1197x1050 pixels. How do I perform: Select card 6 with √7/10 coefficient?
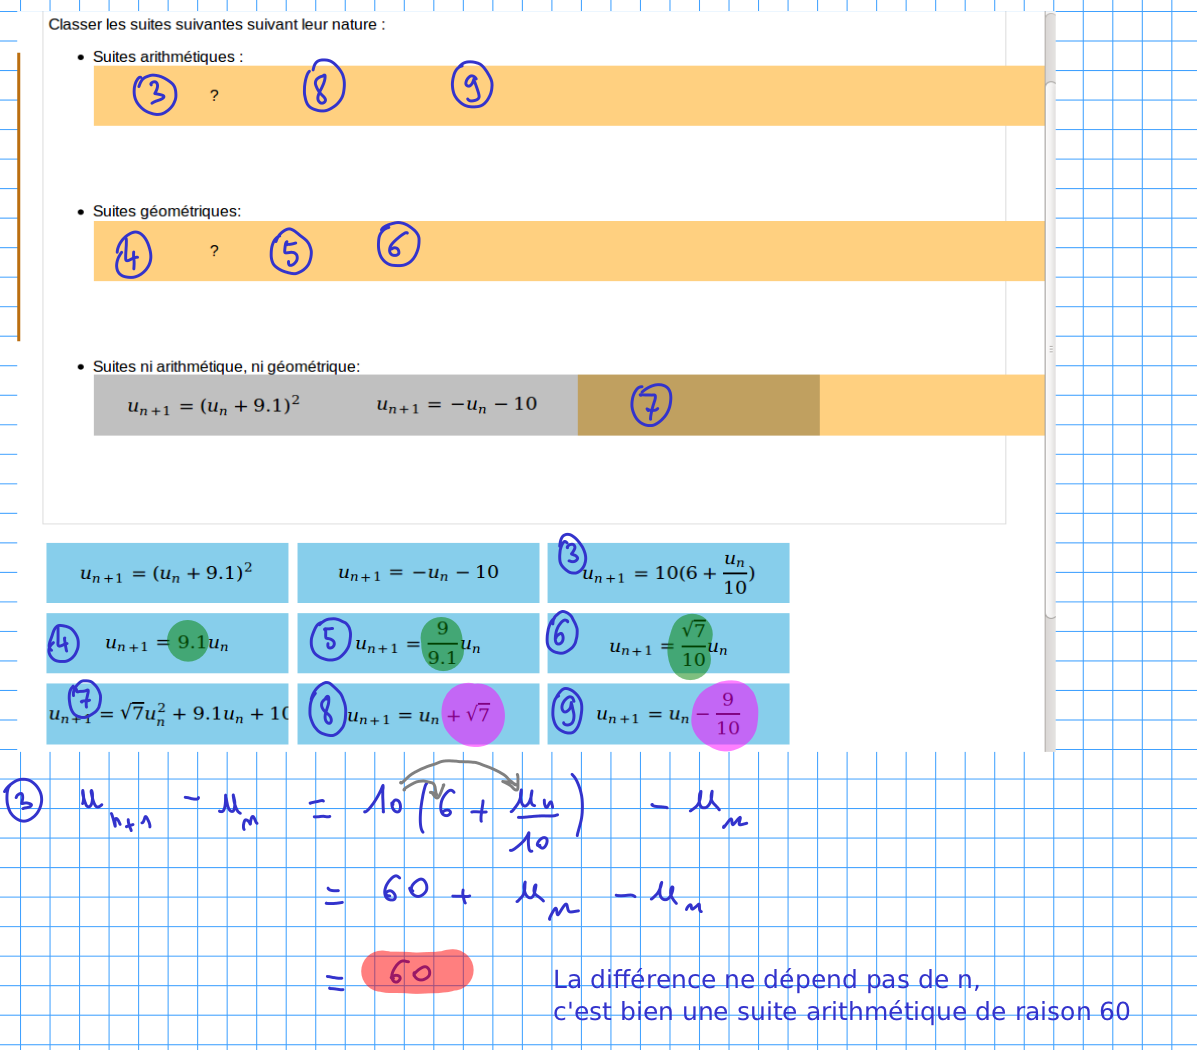[x=669, y=643]
